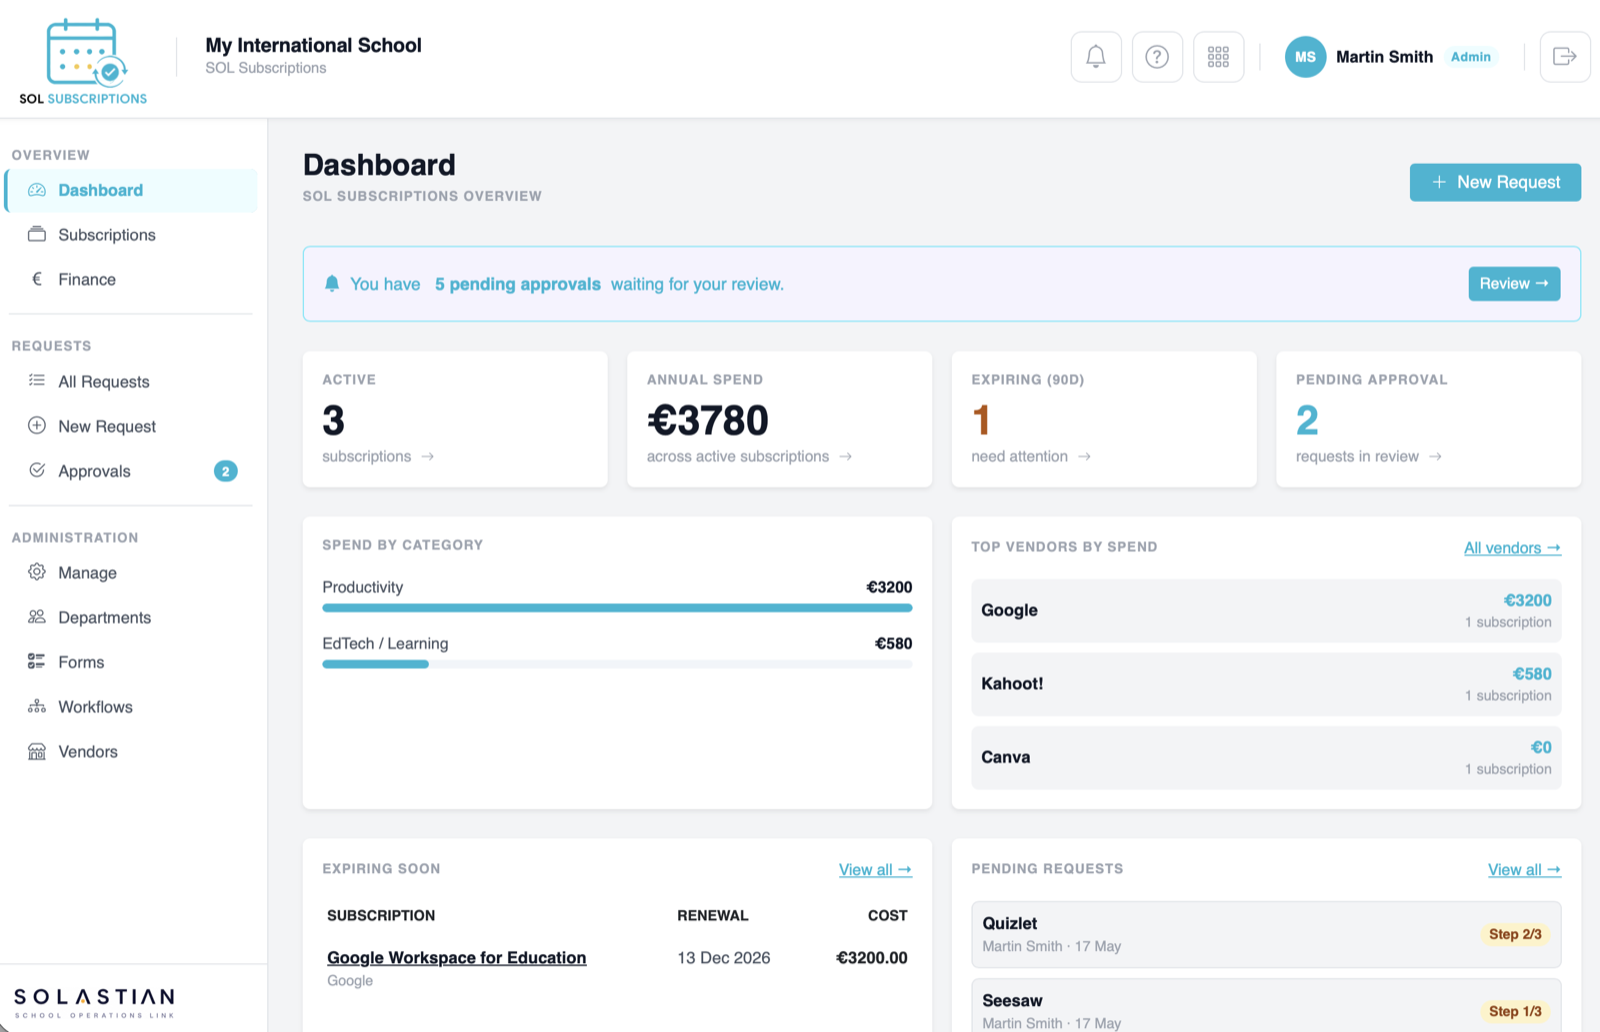Open the Kahoot! vendor card
This screenshot has height=1032, width=1600.
pyautogui.click(x=1266, y=684)
